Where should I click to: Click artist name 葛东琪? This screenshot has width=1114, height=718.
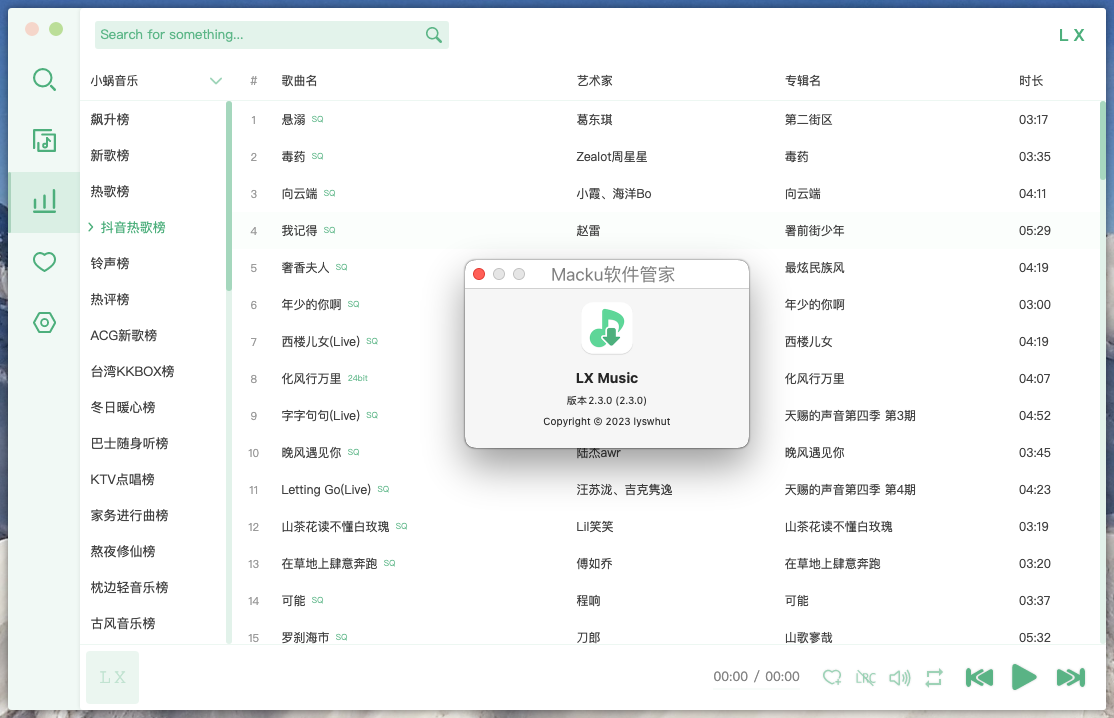pos(595,120)
